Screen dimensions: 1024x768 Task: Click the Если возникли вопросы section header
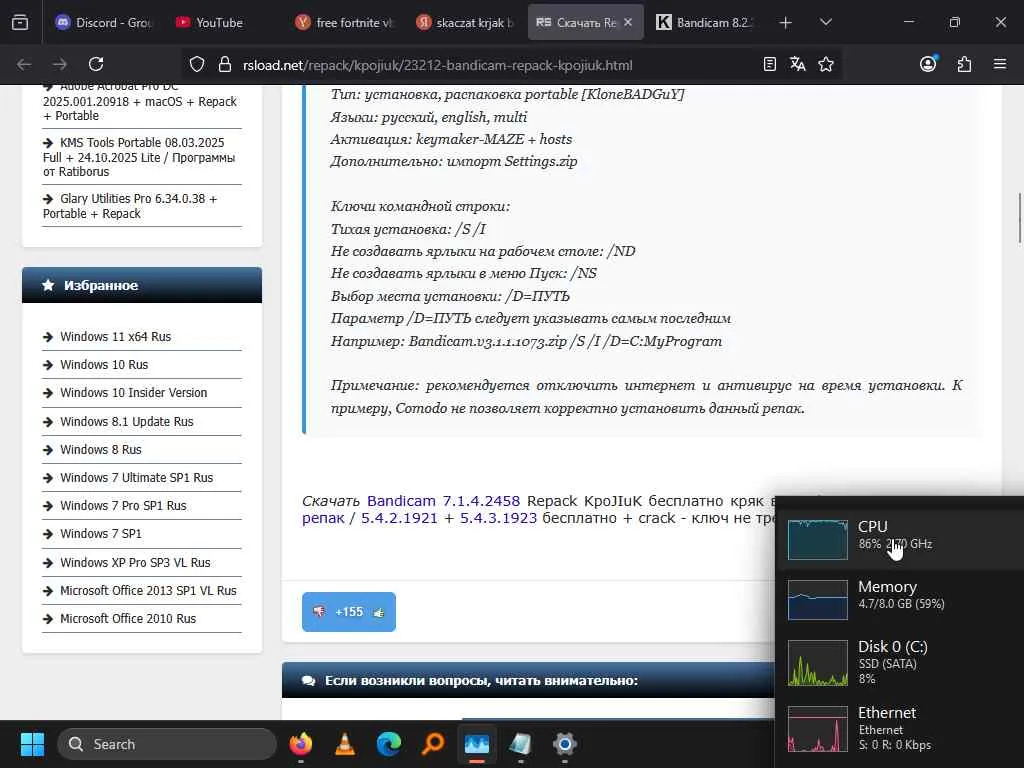pyautogui.click(x=528, y=680)
